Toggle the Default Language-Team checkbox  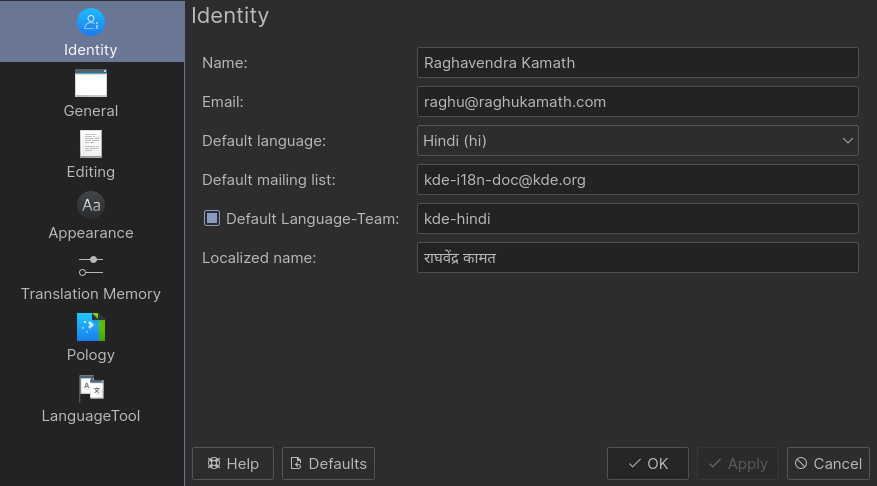[212, 218]
